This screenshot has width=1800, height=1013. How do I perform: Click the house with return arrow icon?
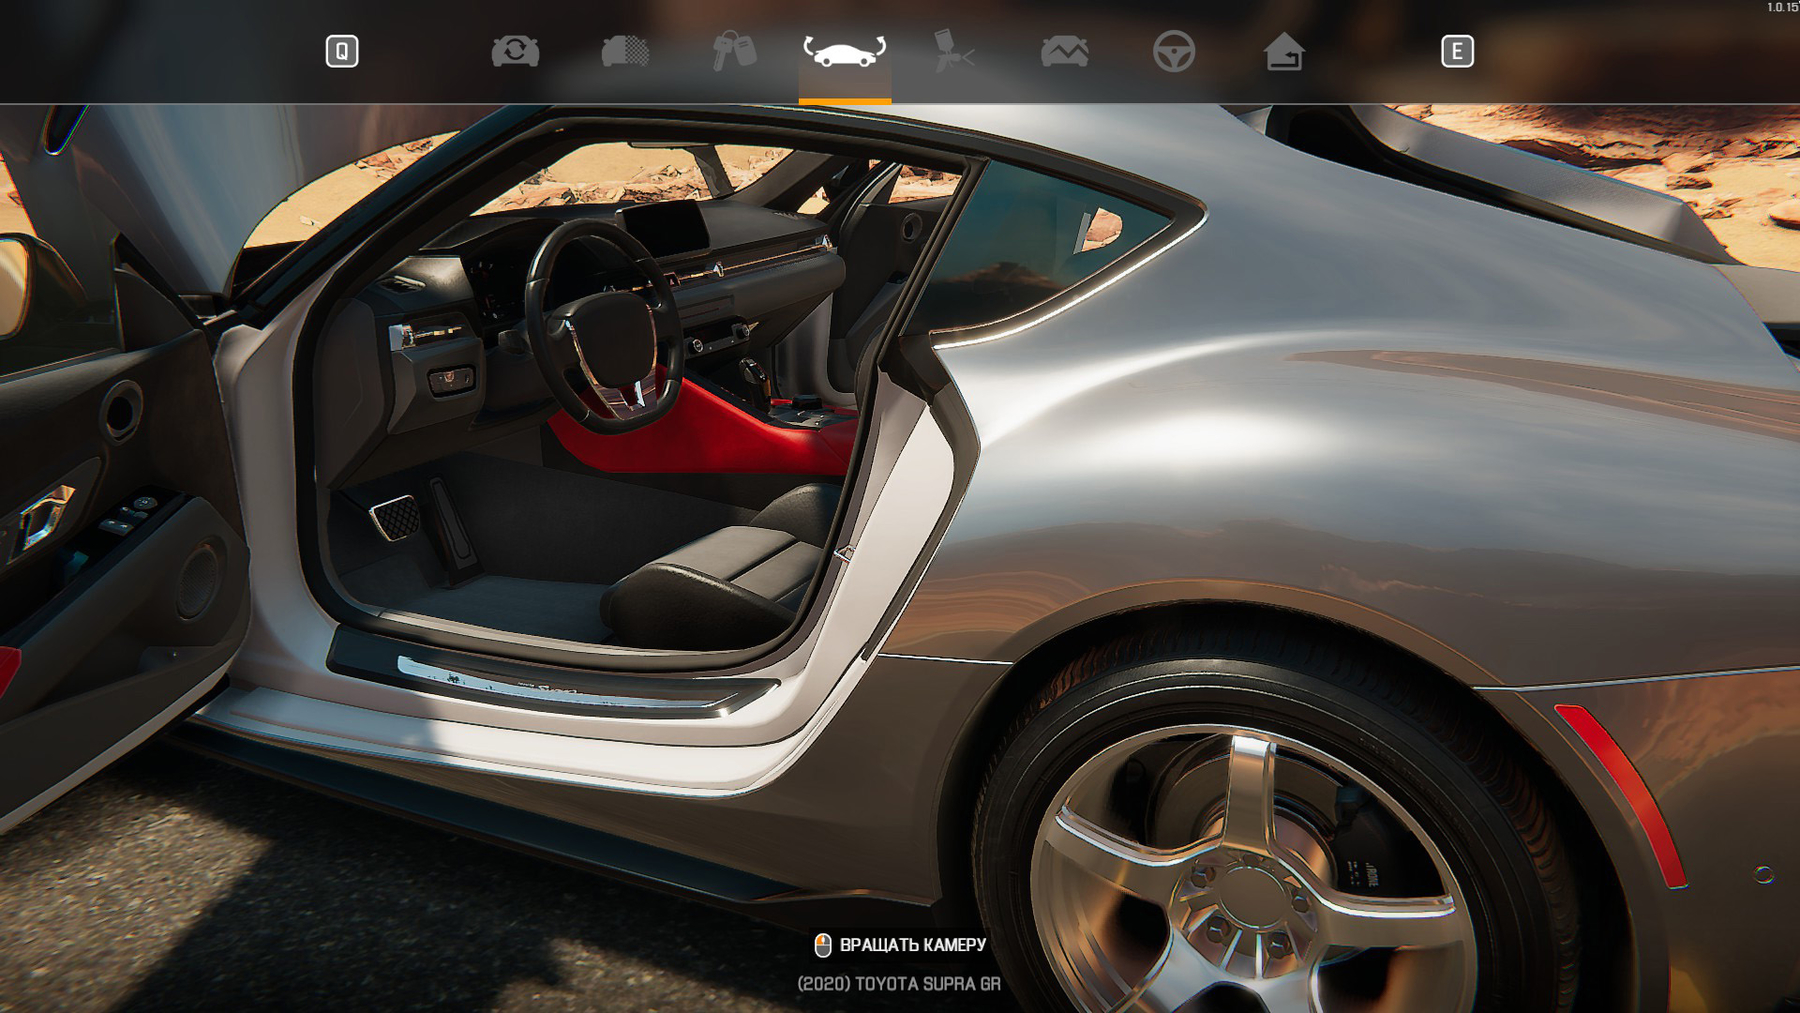1283,51
